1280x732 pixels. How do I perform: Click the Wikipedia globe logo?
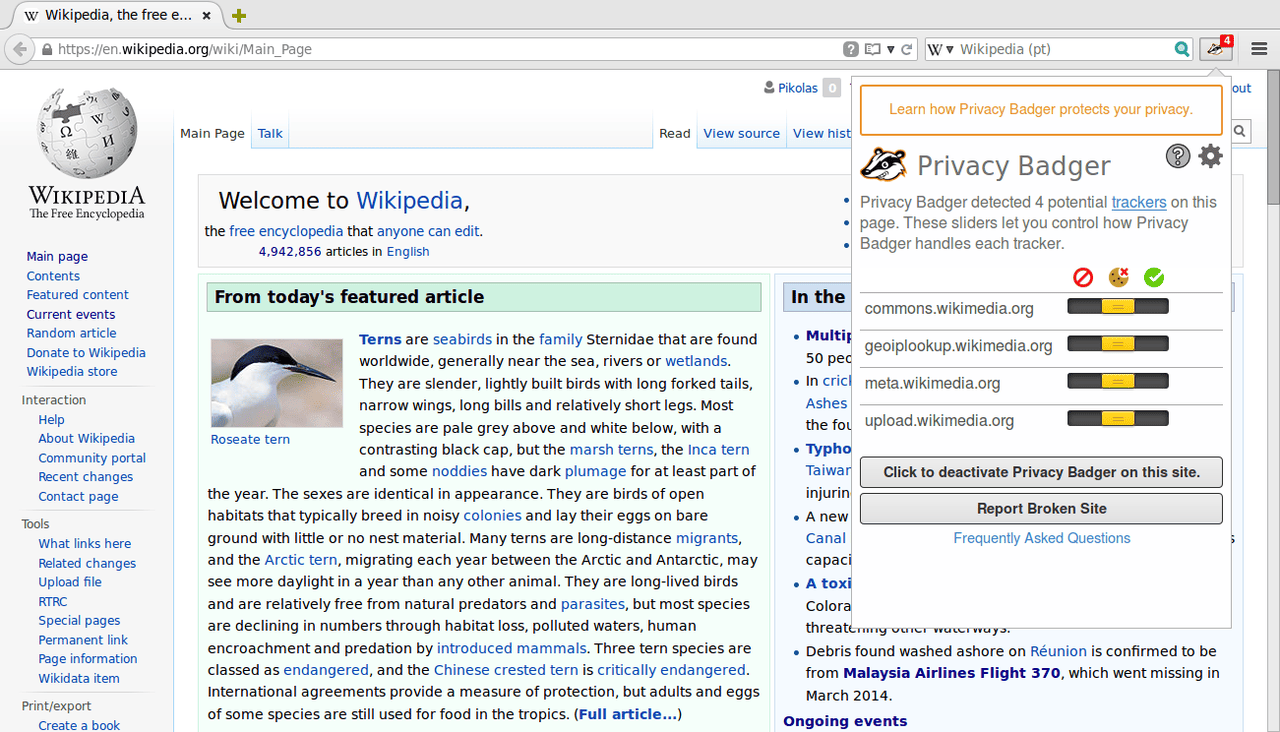(86, 132)
